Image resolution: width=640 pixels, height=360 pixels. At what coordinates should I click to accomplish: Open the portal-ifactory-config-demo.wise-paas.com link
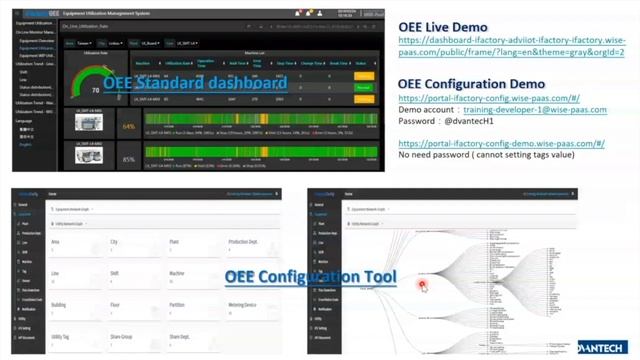501,144
